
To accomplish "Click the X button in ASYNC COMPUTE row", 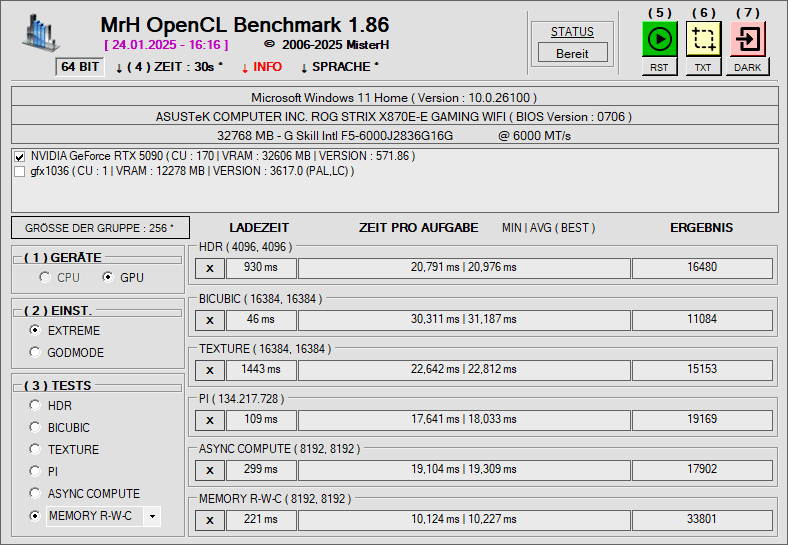I will click(210, 471).
